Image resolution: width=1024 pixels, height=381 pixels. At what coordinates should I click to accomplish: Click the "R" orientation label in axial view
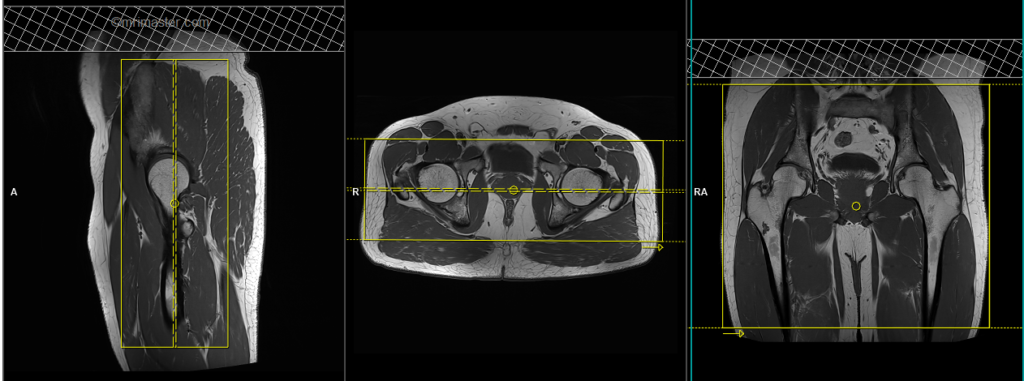point(355,192)
